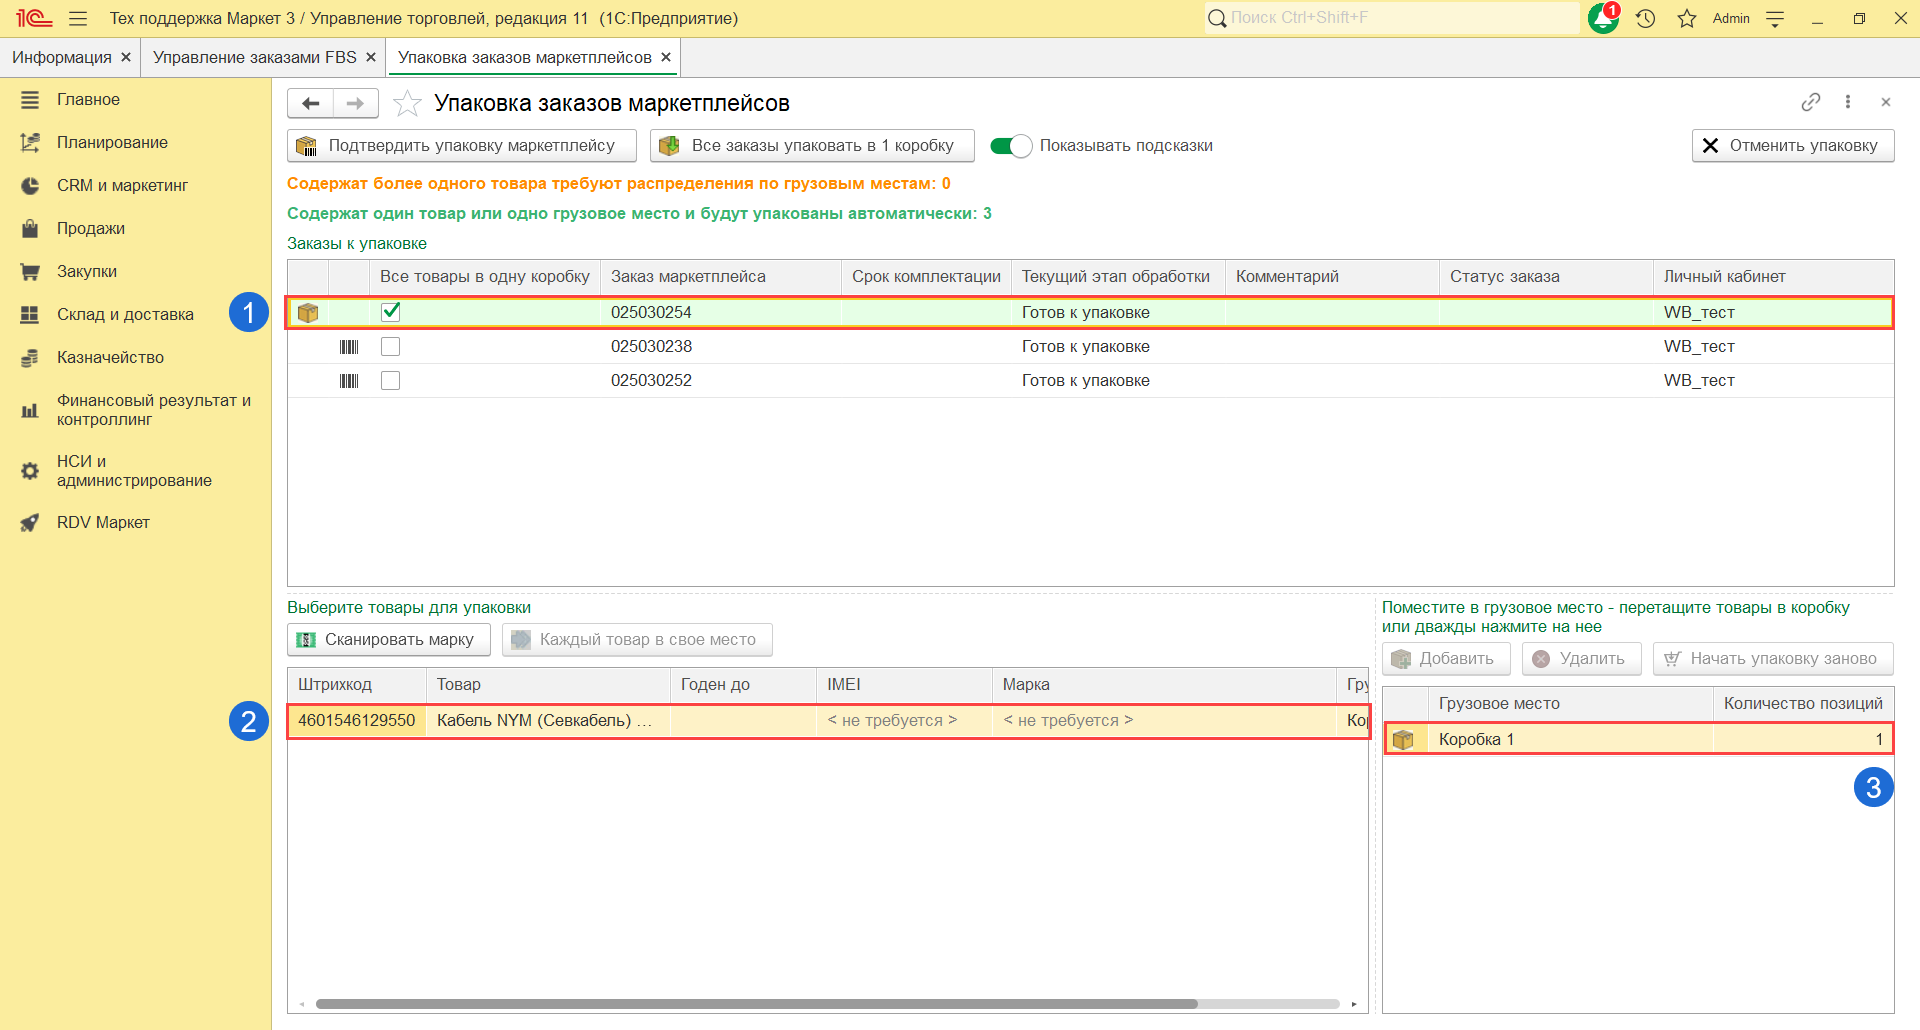Add page to favorites with star icon
This screenshot has width=1920, height=1030.
pos(407,104)
